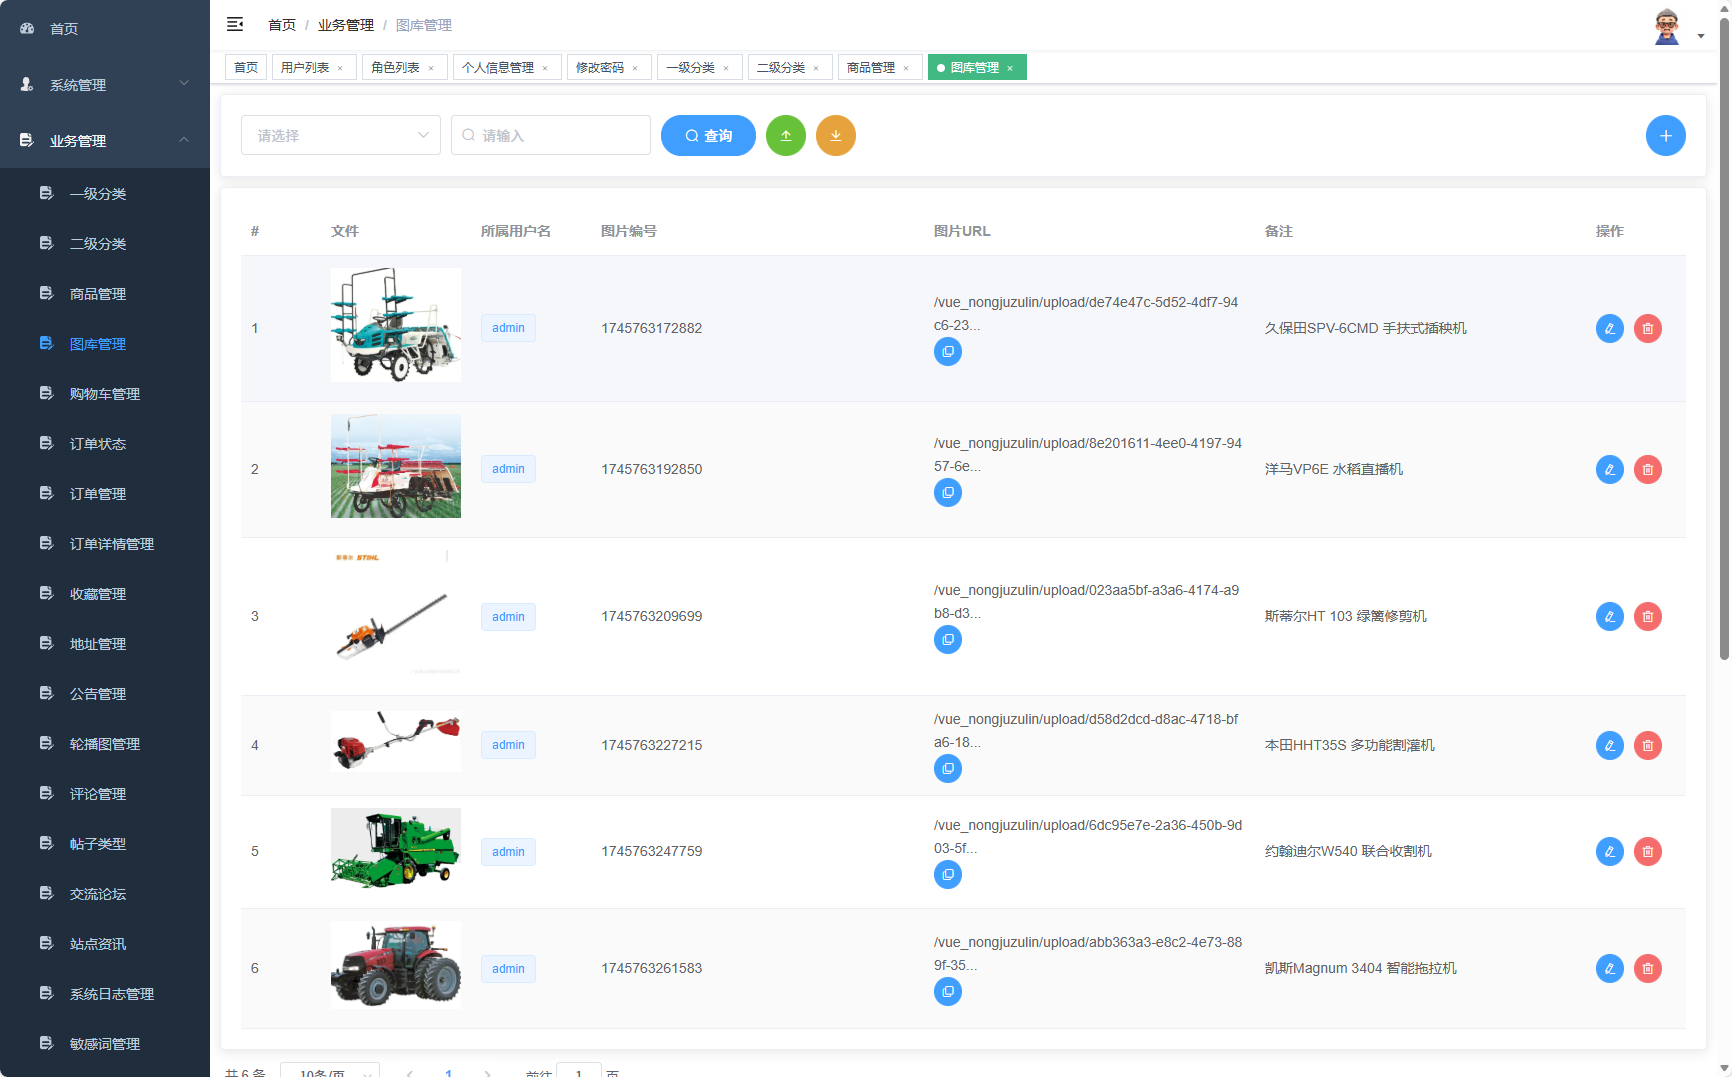Delete the 斯蒂尔HT 103 绿篱修剪机 row
The width and height of the screenshot is (1732, 1077).
click(1647, 616)
